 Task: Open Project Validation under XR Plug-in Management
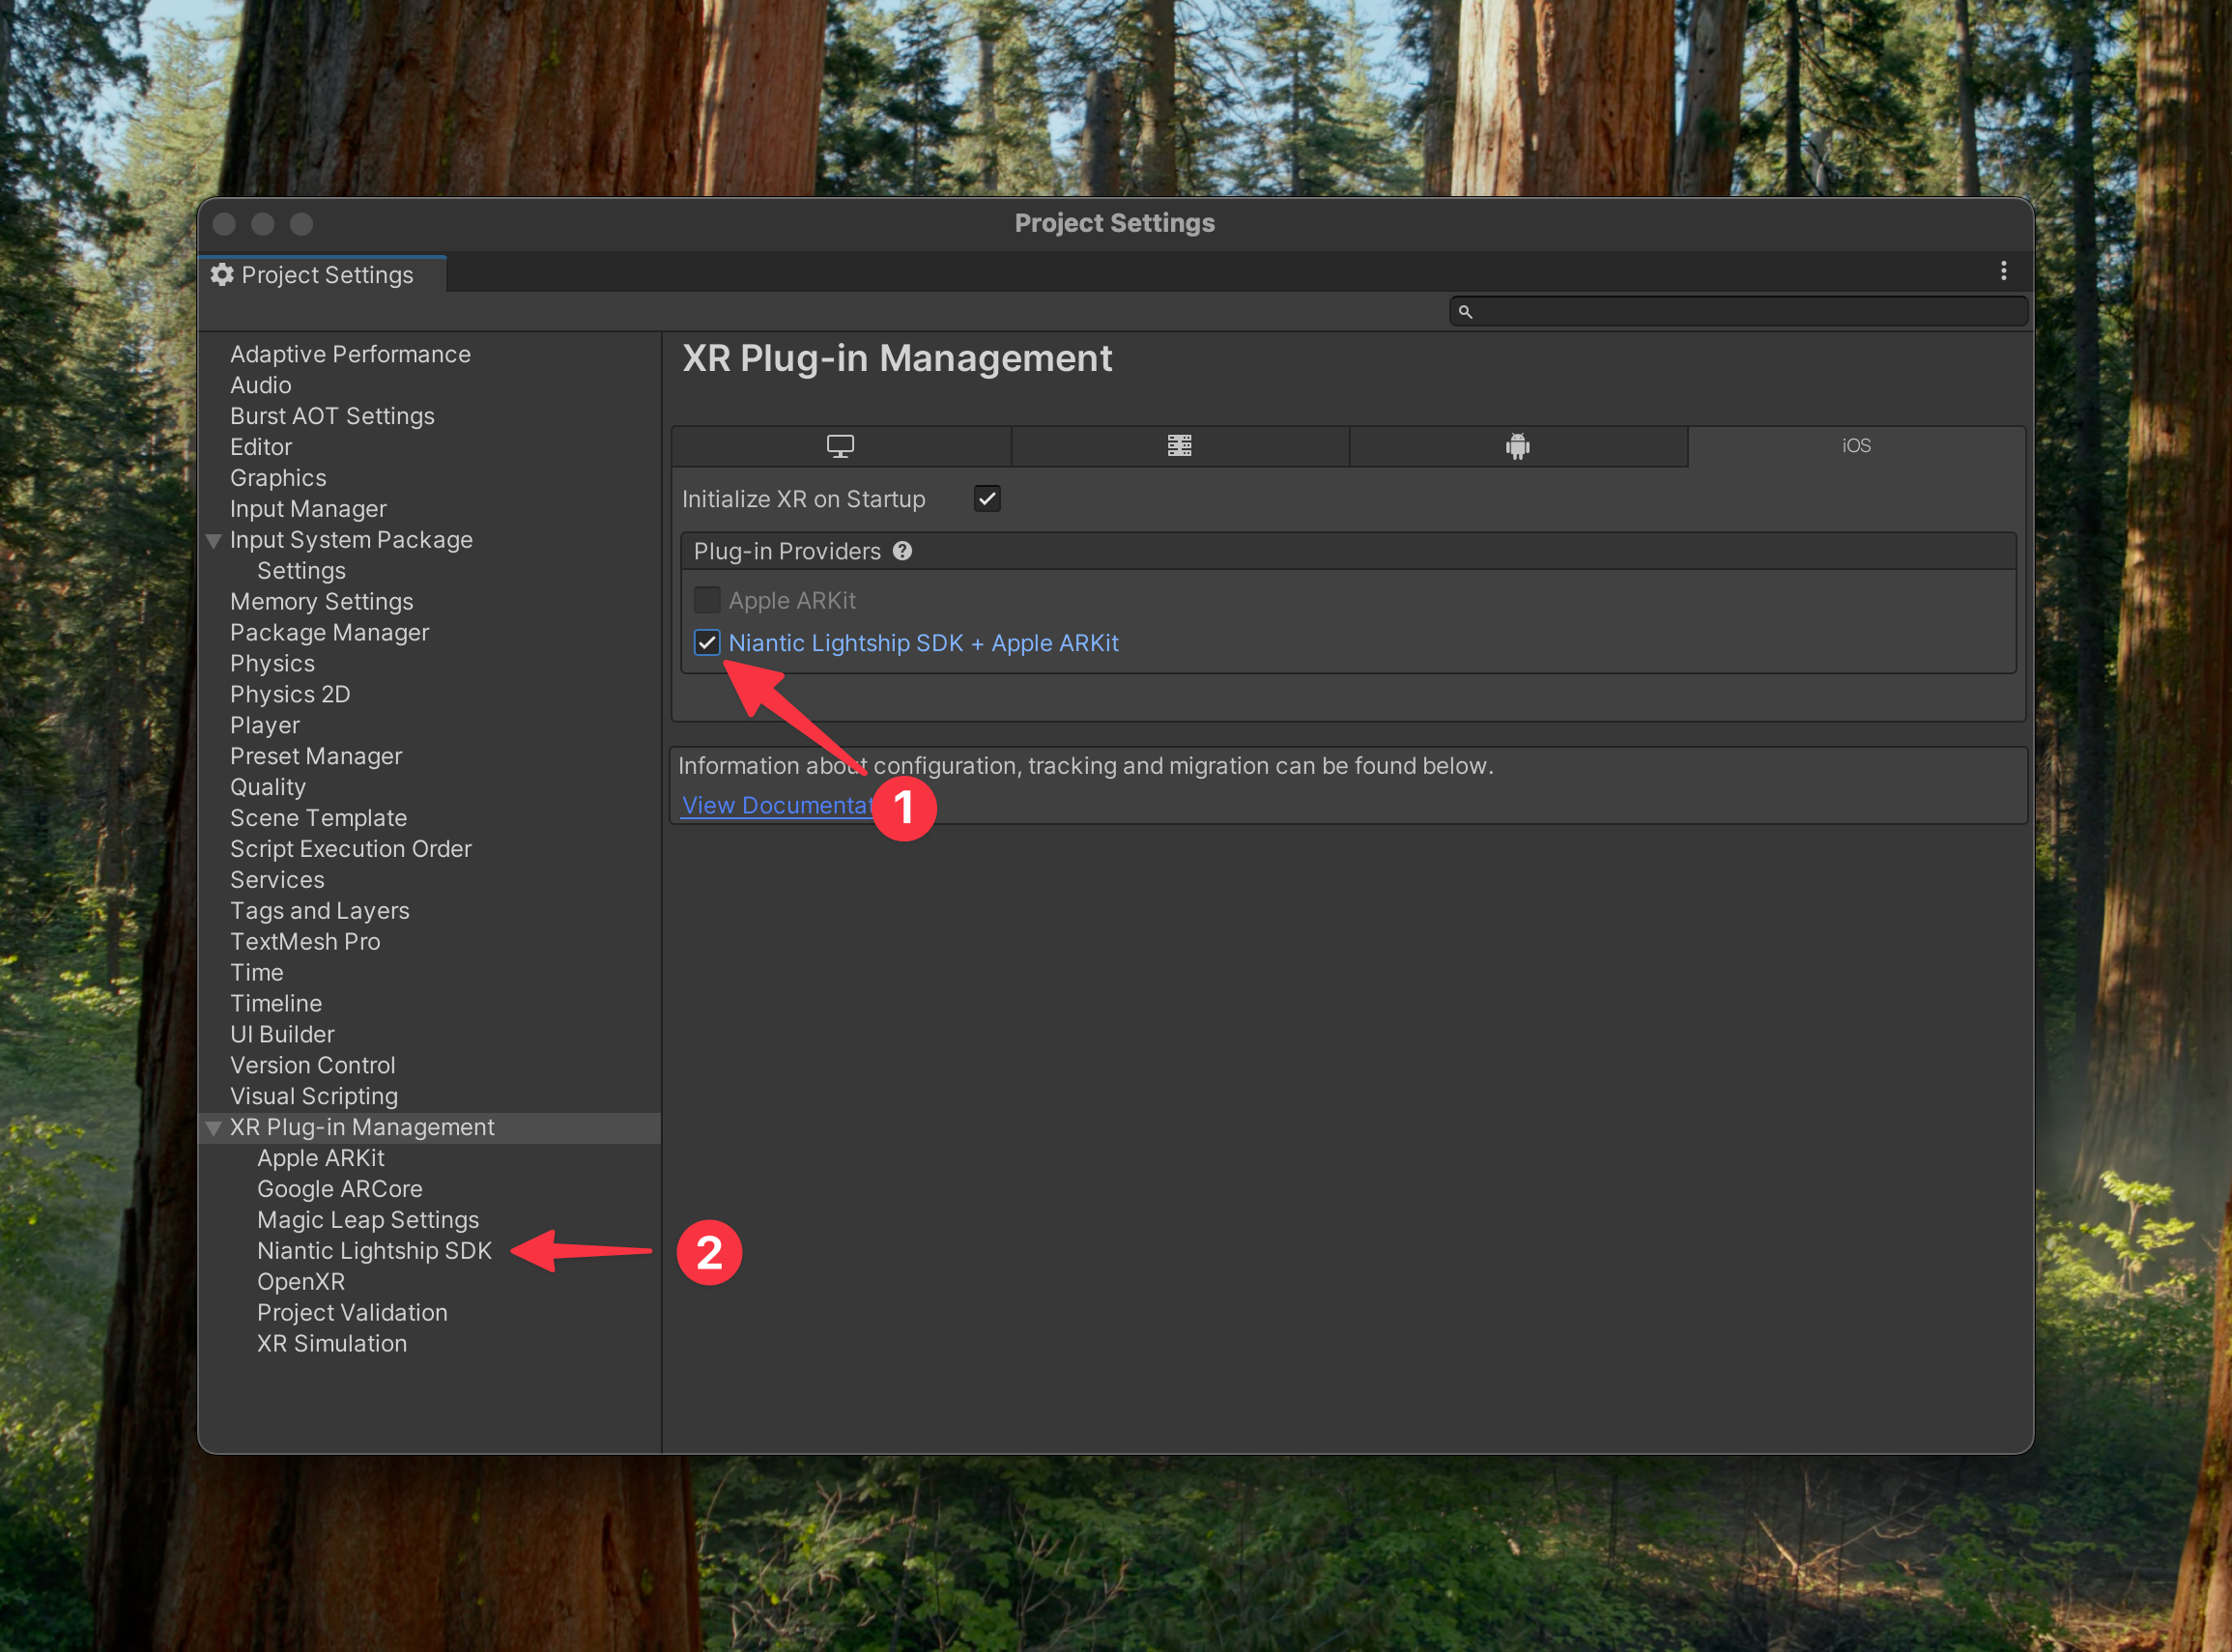click(352, 1313)
